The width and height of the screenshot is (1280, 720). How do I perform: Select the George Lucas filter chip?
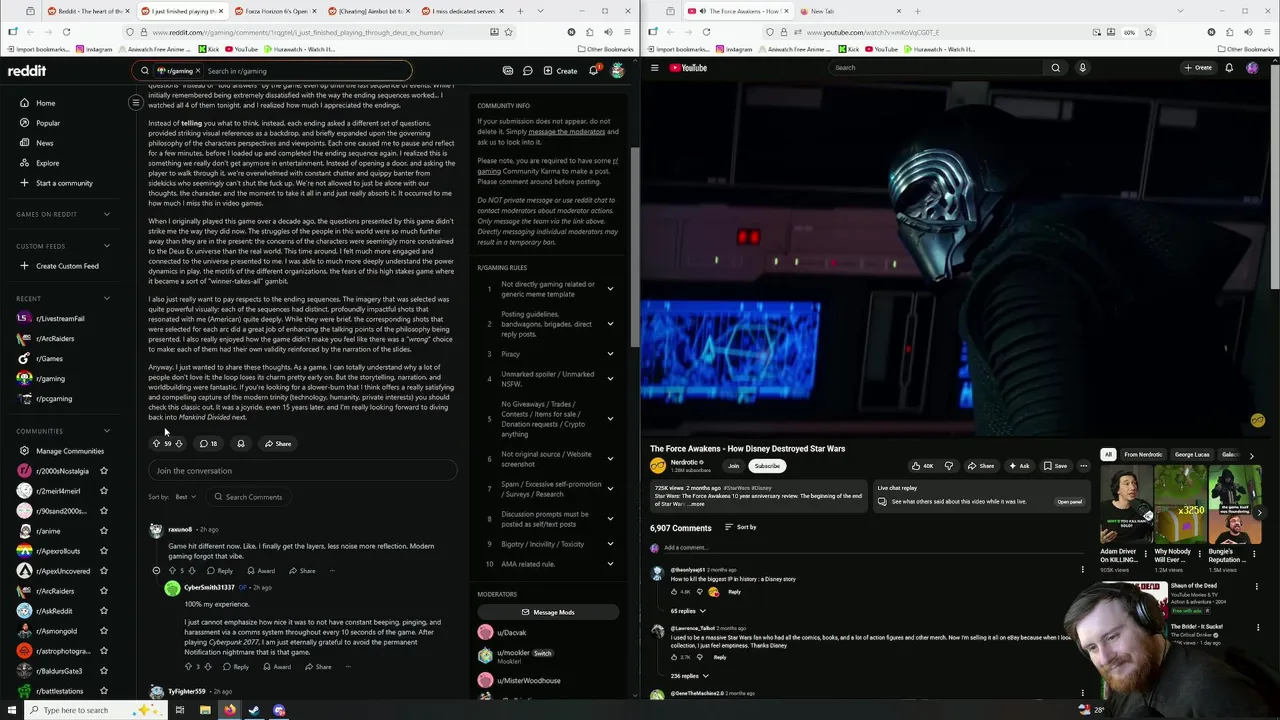(x=1192, y=455)
